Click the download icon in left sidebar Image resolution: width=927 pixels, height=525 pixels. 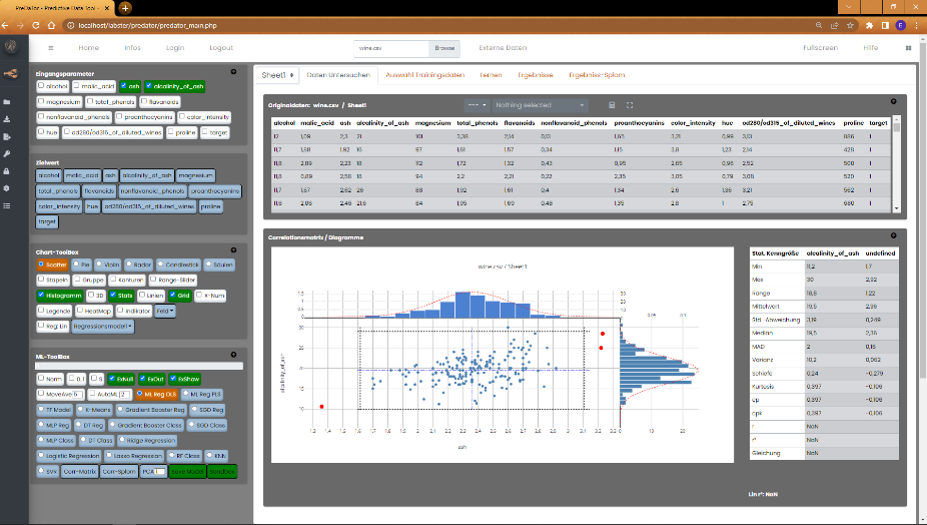pos(9,119)
